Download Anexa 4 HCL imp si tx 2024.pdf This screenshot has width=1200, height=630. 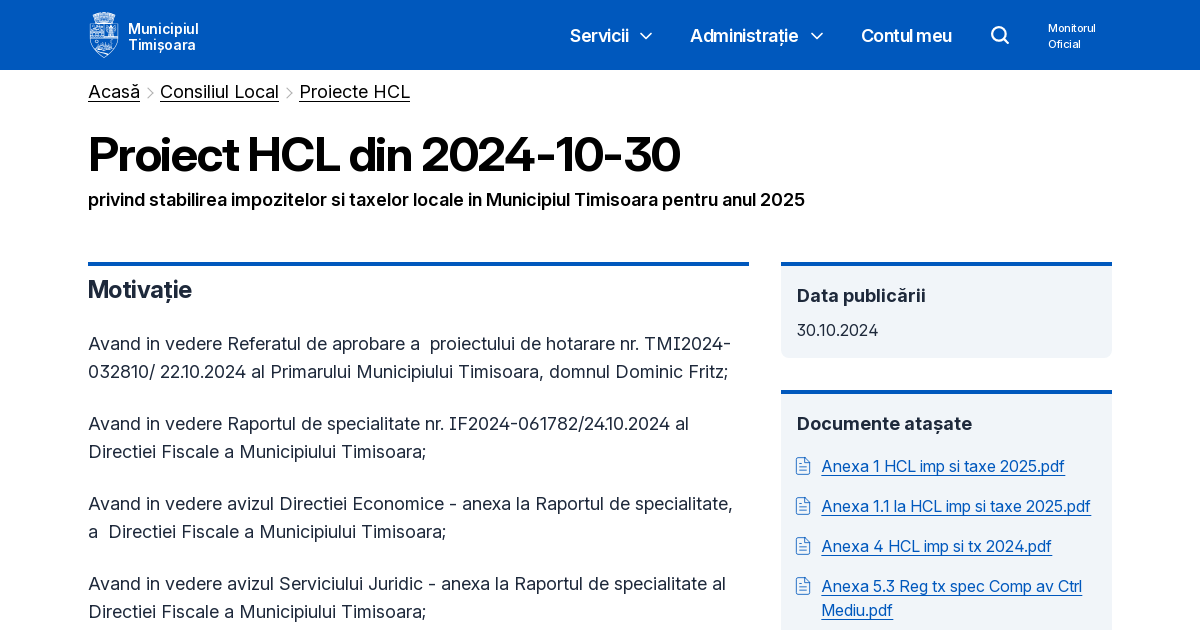pyautogui.click(x=936, y=546)
